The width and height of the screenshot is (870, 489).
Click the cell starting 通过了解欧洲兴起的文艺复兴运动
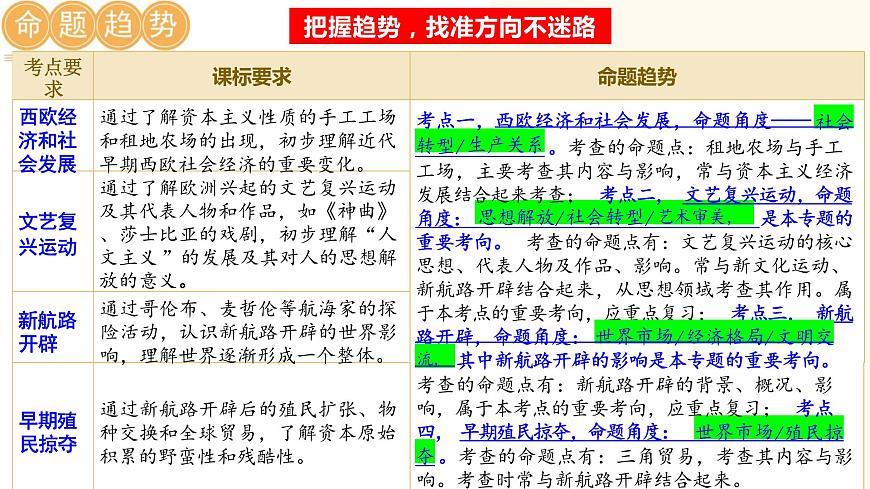click(248, 234)
